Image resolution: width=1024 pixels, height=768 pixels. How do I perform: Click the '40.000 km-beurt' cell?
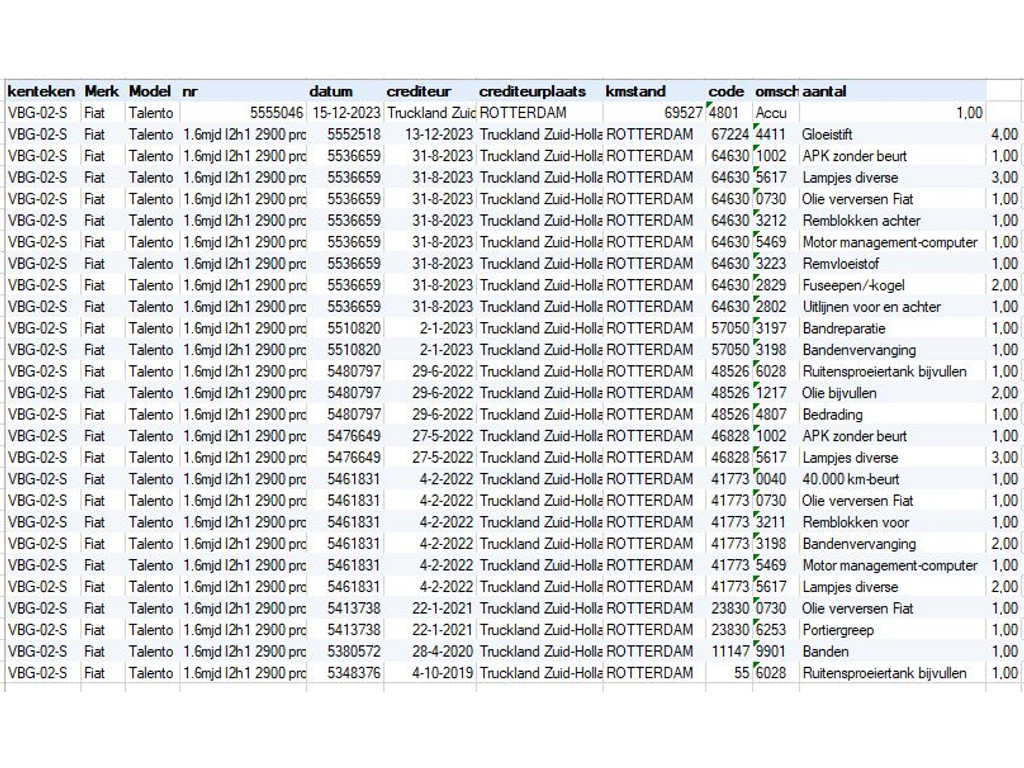click(x=892, y=479)
